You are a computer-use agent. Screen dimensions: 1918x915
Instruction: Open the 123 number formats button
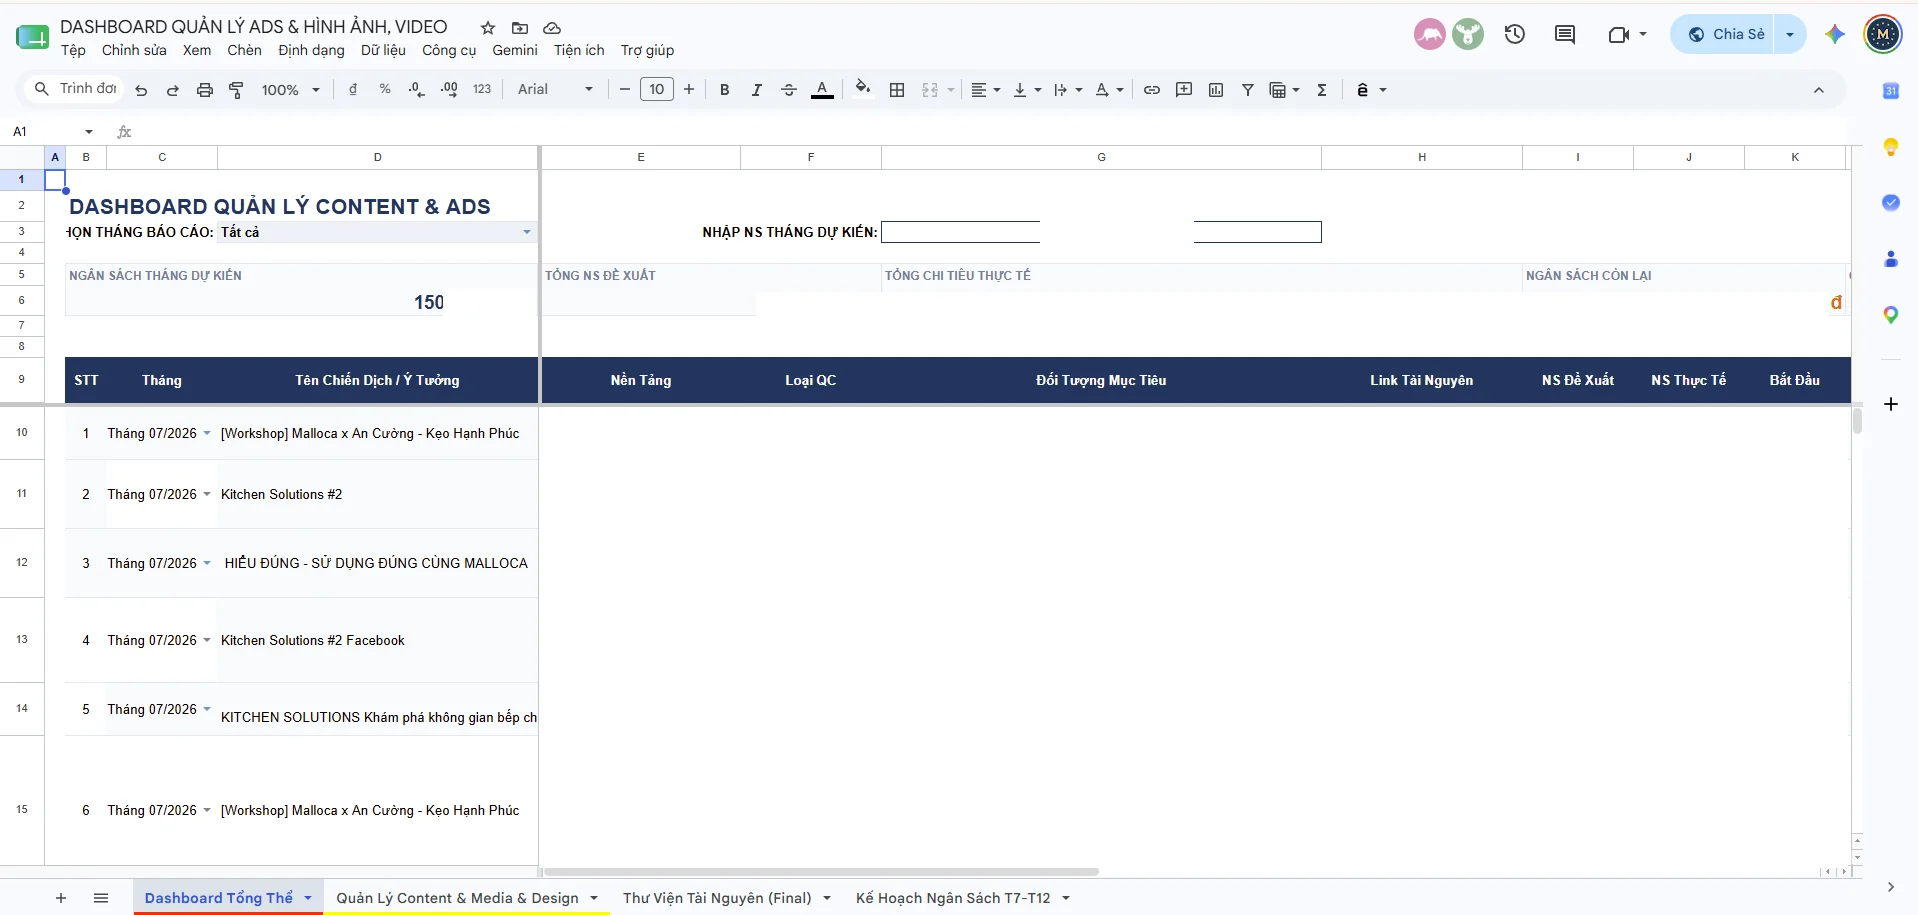coord(482,90)
